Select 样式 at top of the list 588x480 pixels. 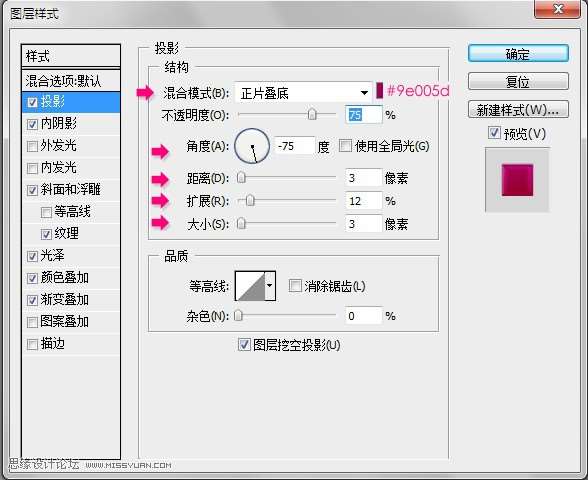coord(71,57)
